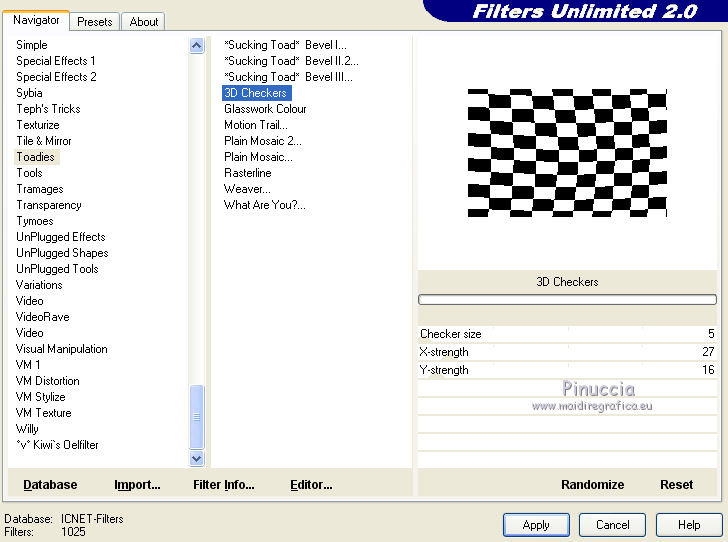
Task: Select UnPlugged Tools category
Action: pyautogui.click(x=57, y=269)
